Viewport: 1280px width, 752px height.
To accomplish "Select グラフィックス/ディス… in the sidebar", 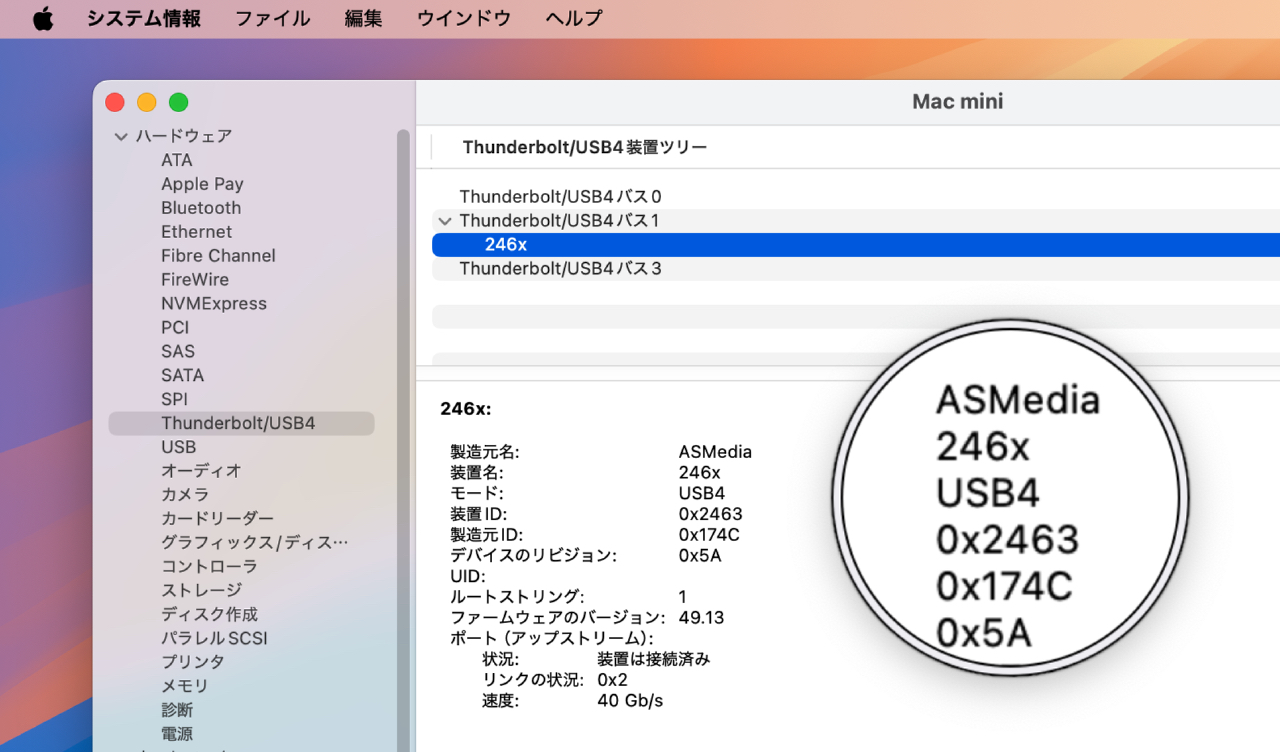I will tap(254, 543).
